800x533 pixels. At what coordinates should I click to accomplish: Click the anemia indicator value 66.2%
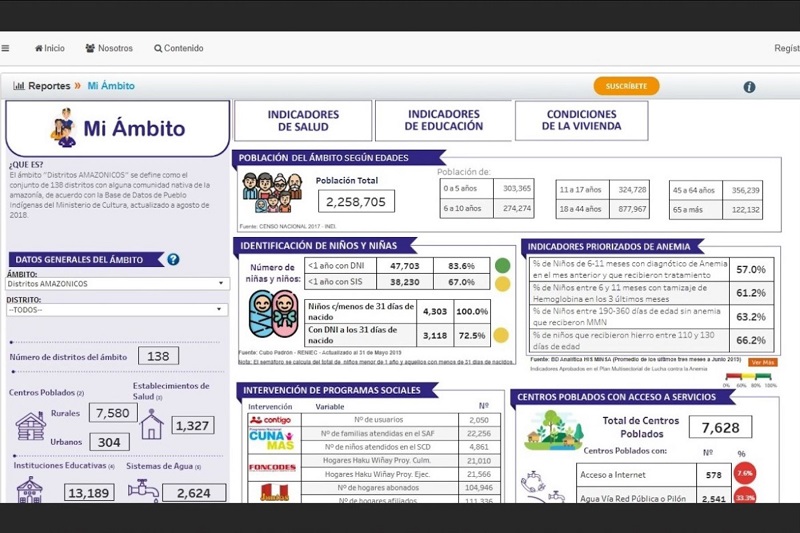751,340
